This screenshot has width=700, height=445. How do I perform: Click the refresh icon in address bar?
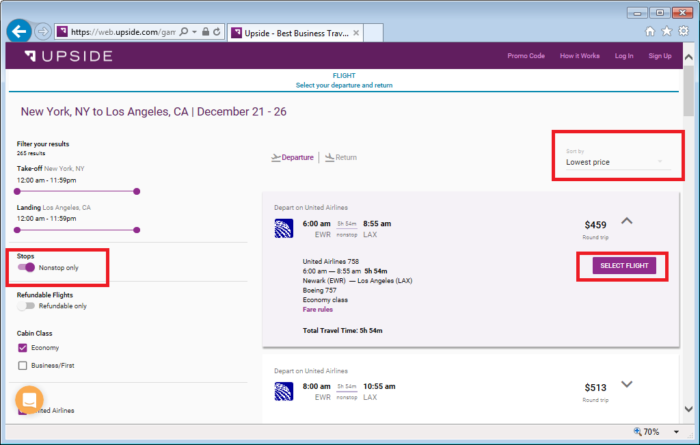217,32
